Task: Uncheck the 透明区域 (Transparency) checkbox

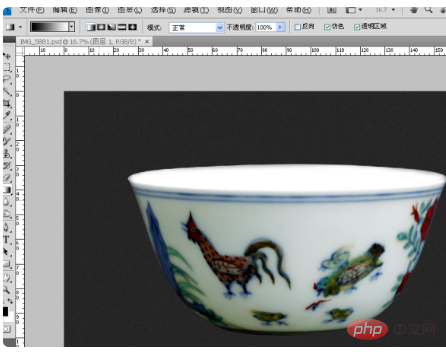Action: pyautogui.click(x=357, y=27)
